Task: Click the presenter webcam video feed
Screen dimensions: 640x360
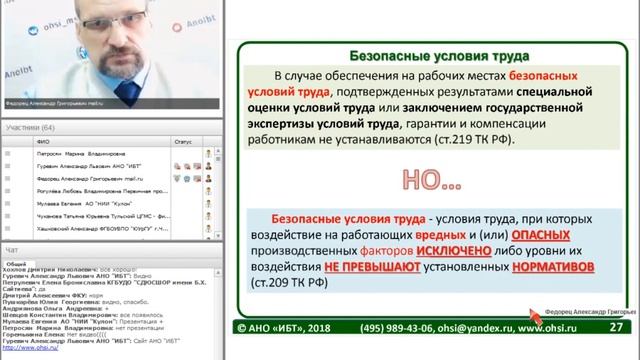Action: click(112, 54)
